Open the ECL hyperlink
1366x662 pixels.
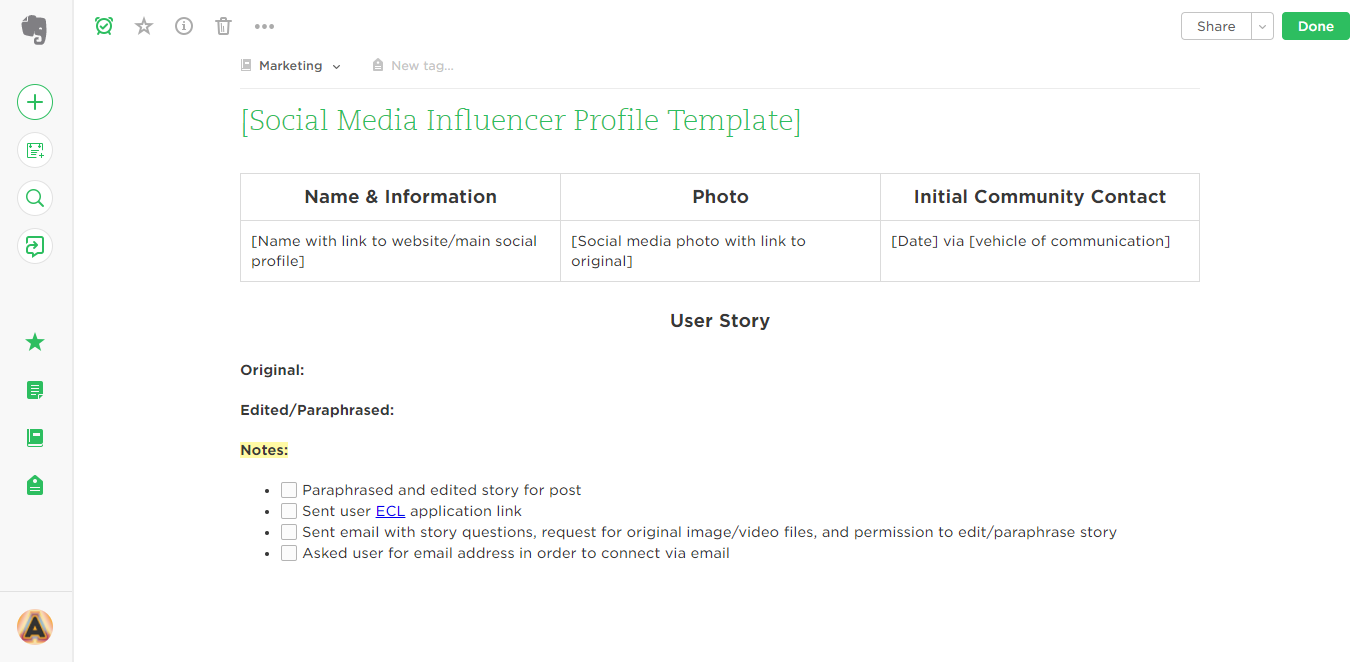(390, 511)
